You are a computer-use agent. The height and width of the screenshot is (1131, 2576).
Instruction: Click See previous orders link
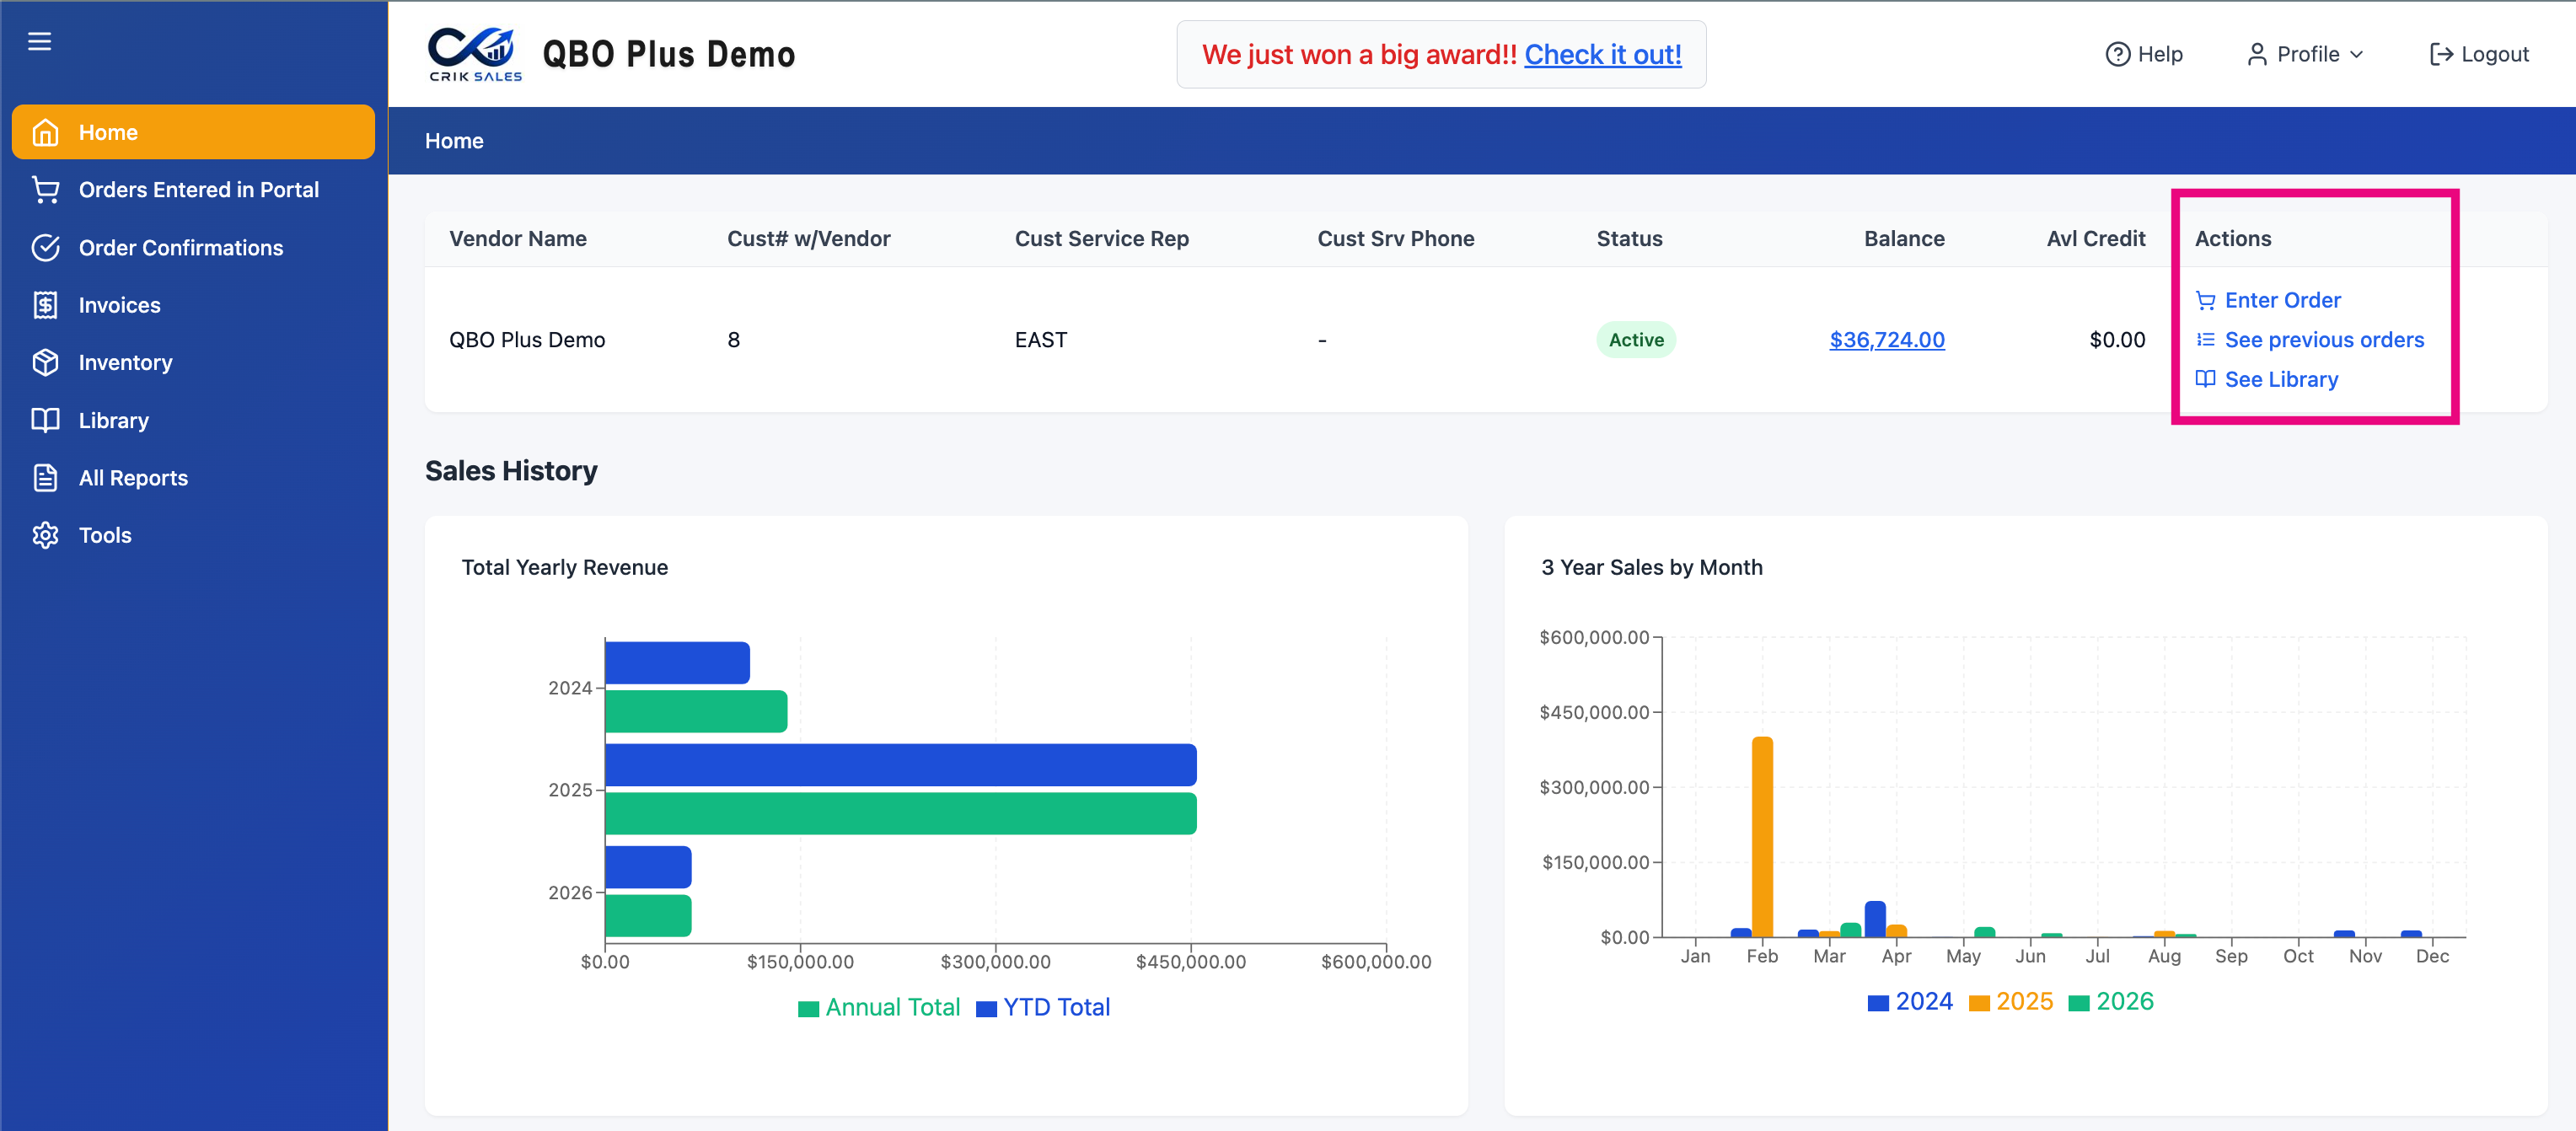(x=2324, y=340)
